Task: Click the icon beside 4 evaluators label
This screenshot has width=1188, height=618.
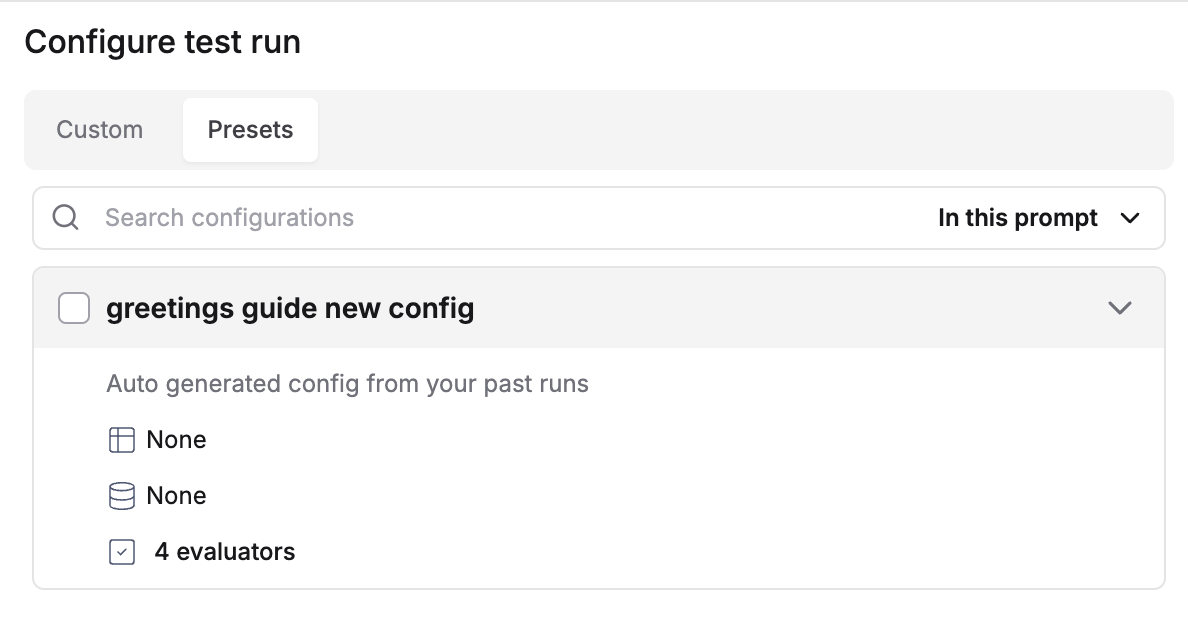Action: (x=121, y=551)
